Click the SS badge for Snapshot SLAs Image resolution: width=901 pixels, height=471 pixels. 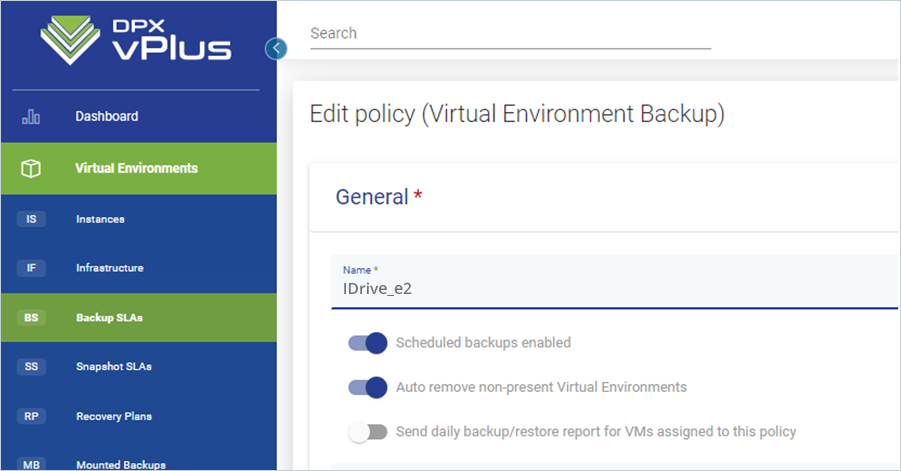pos(31,367)
